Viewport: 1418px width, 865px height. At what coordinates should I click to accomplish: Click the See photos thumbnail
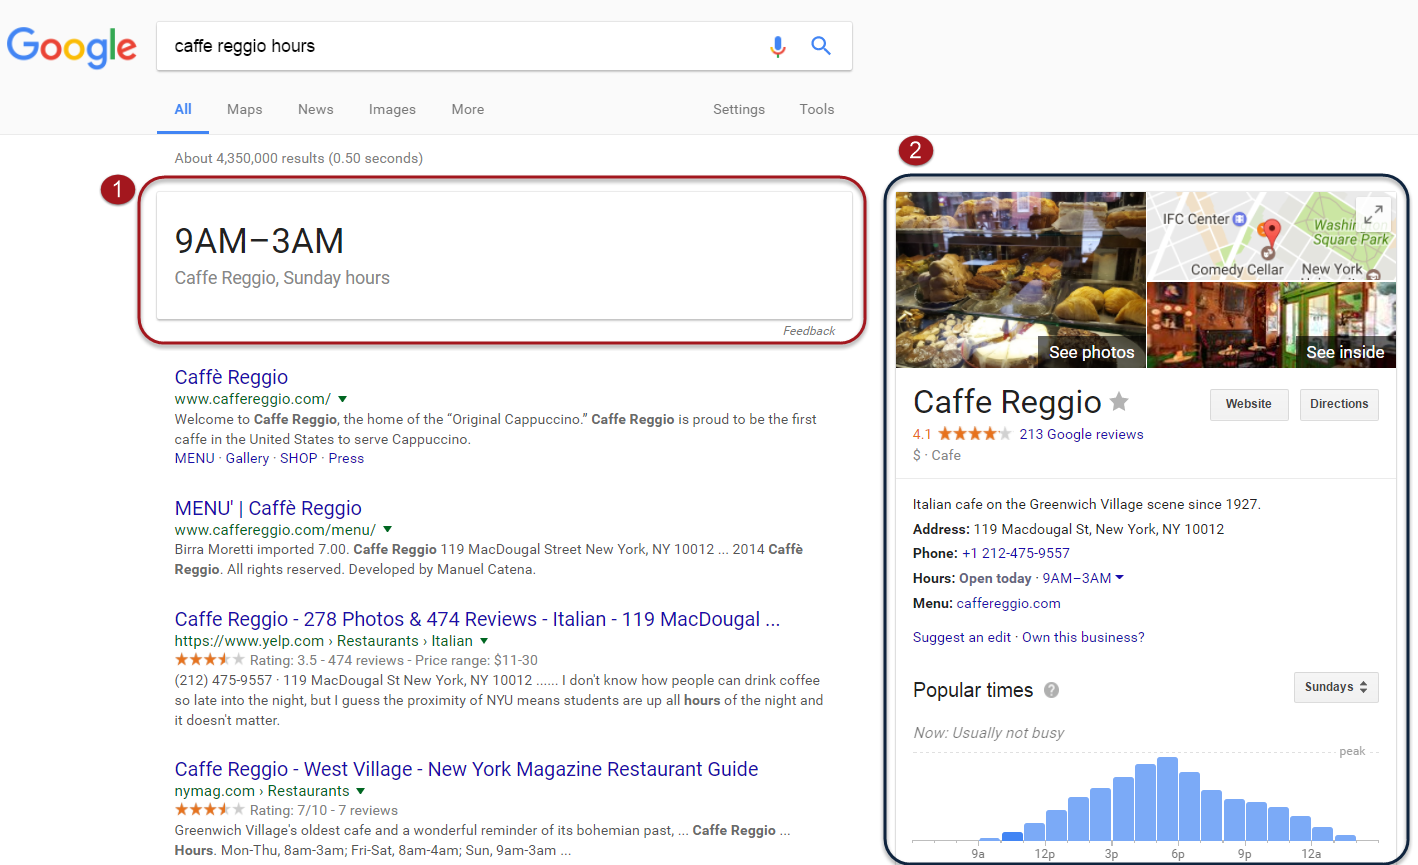1020,280
